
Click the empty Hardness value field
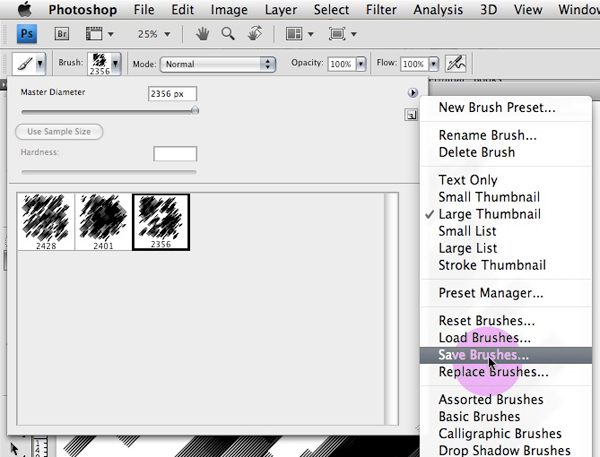175,153
